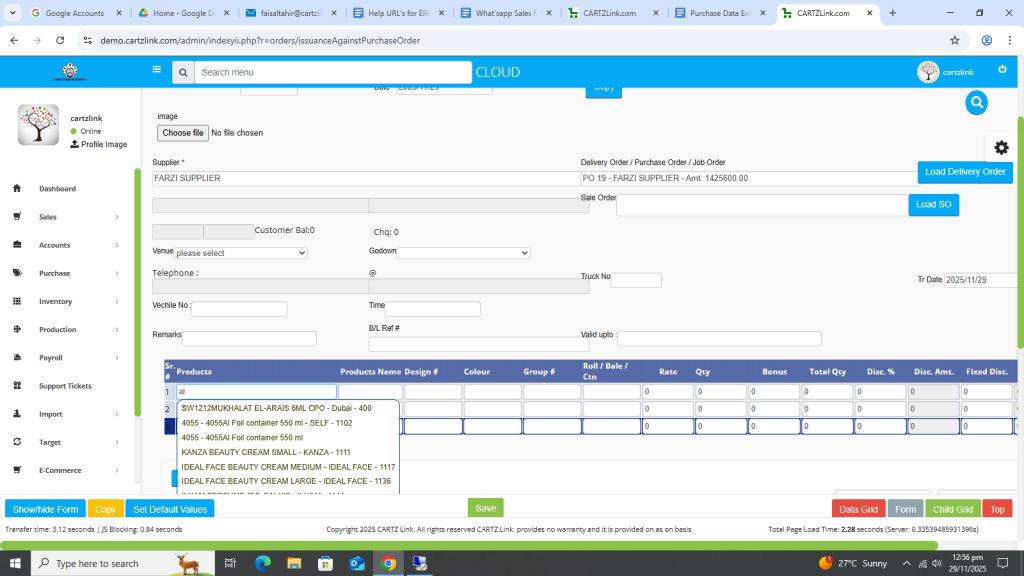Open Dashboard from the sidebar

tap(57, 189)
